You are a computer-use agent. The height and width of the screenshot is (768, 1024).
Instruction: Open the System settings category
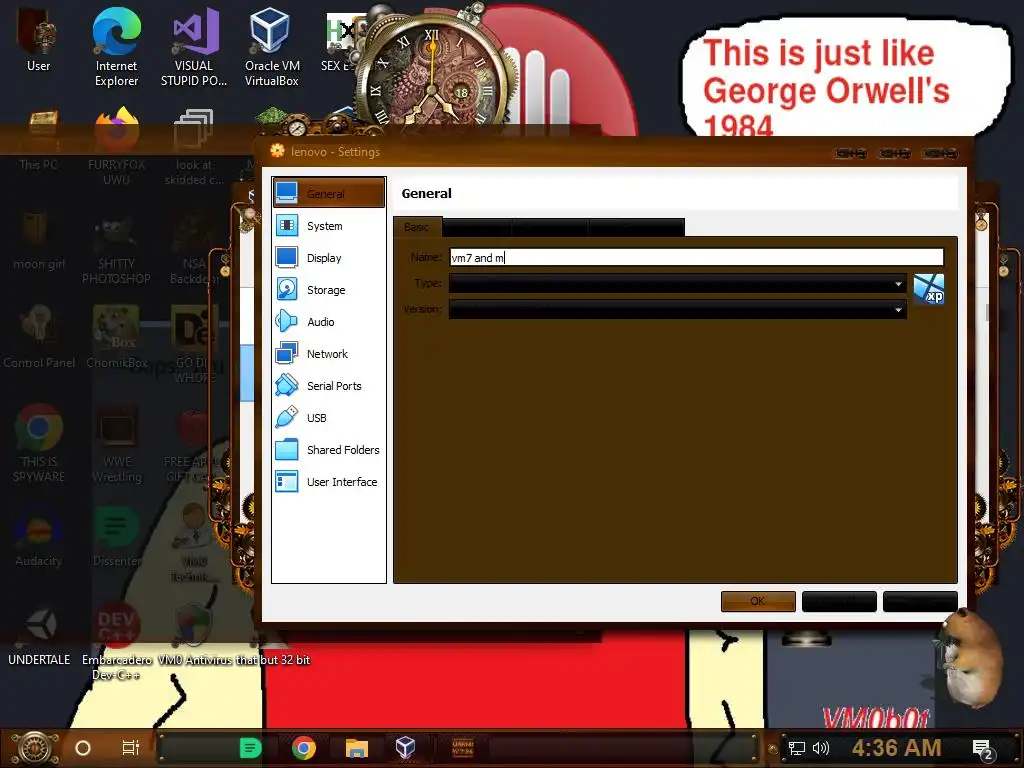point(328,226)
